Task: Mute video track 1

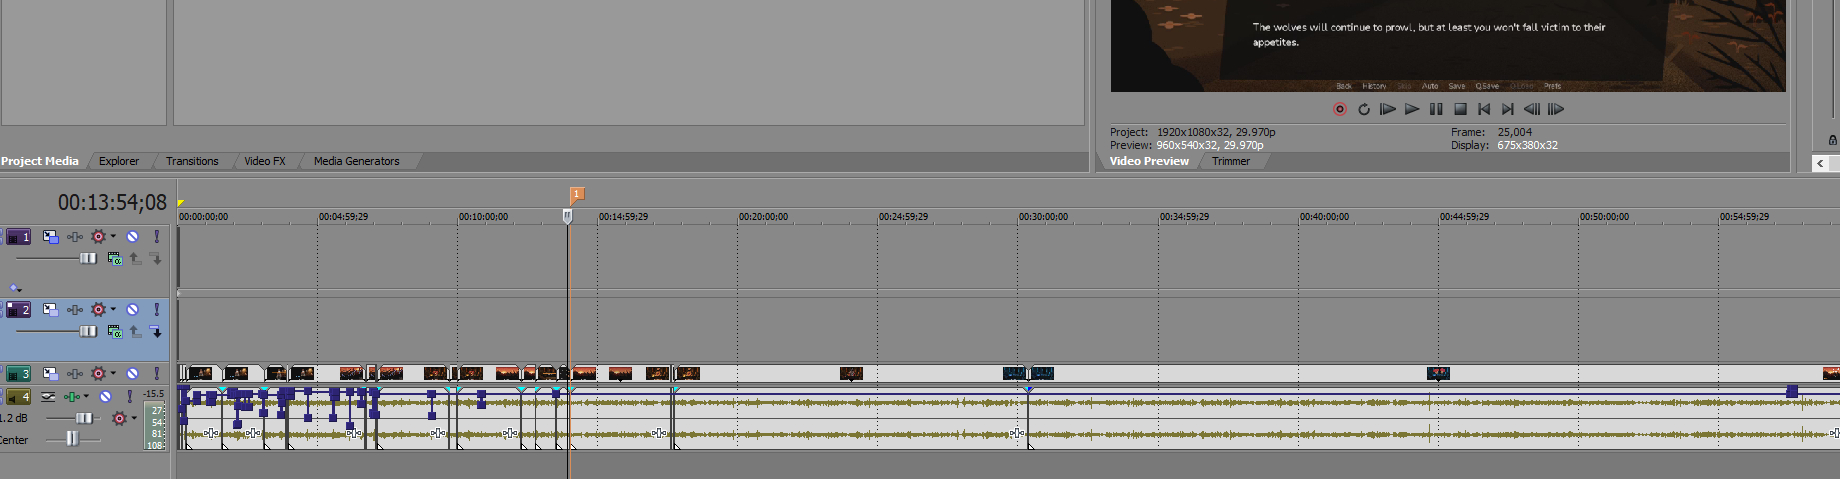Action: coord(132,237)
